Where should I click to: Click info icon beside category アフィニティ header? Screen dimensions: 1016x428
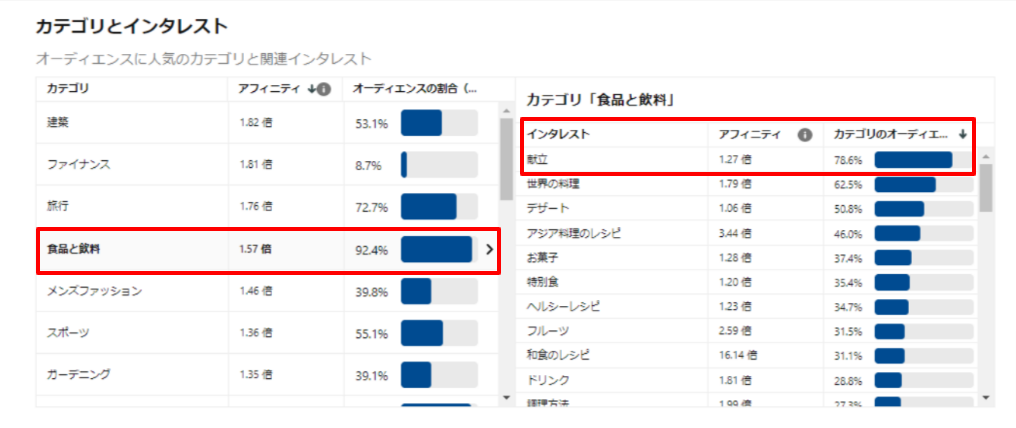pos(323,89)
